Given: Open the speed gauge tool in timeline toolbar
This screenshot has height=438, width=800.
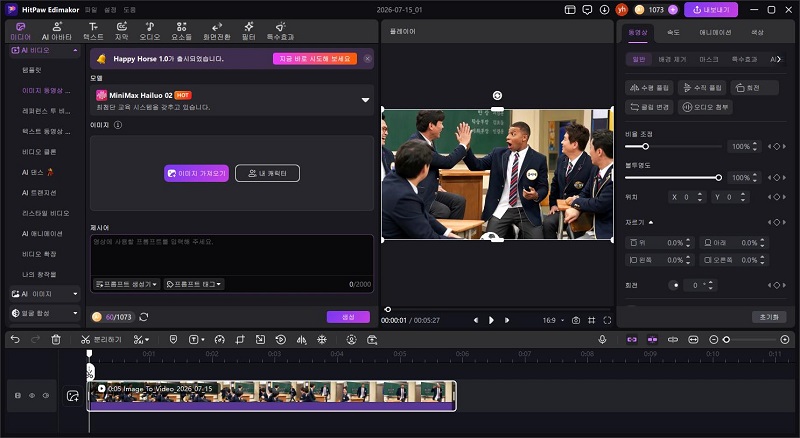Looking at the screenshot, I should (x=219, y=339).
